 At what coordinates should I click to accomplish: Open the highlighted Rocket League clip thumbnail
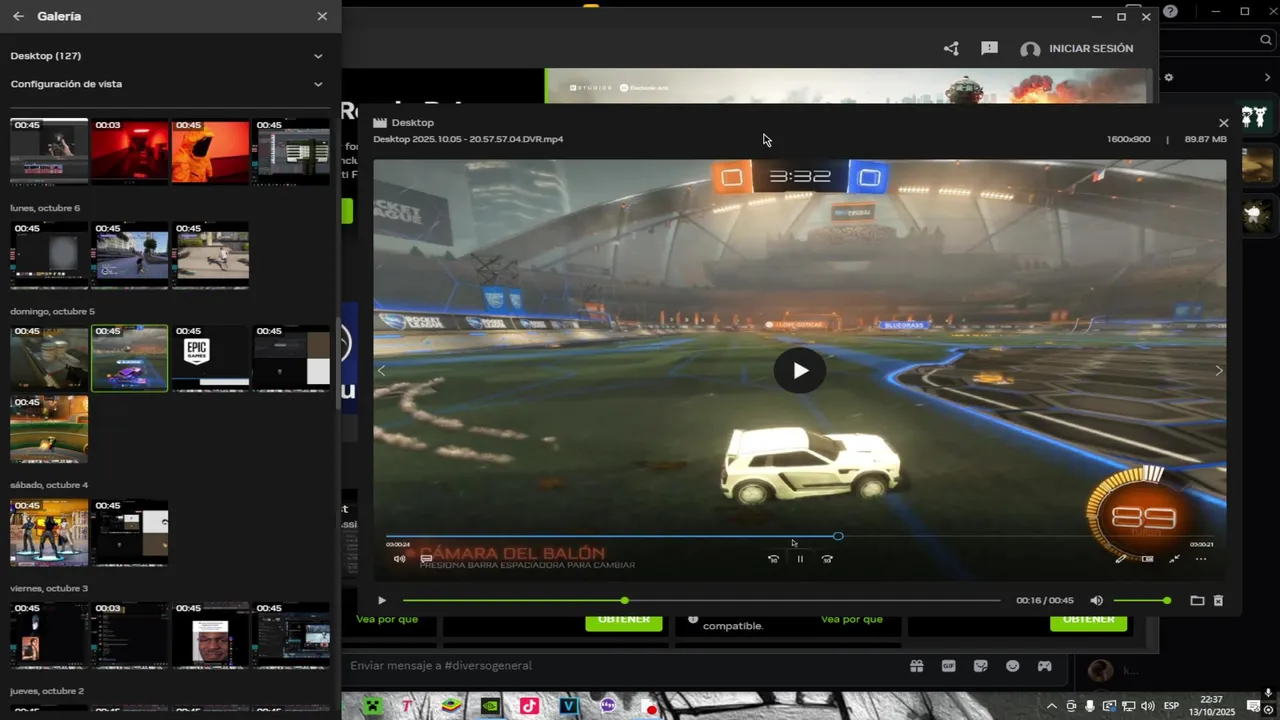coord(129,358)
